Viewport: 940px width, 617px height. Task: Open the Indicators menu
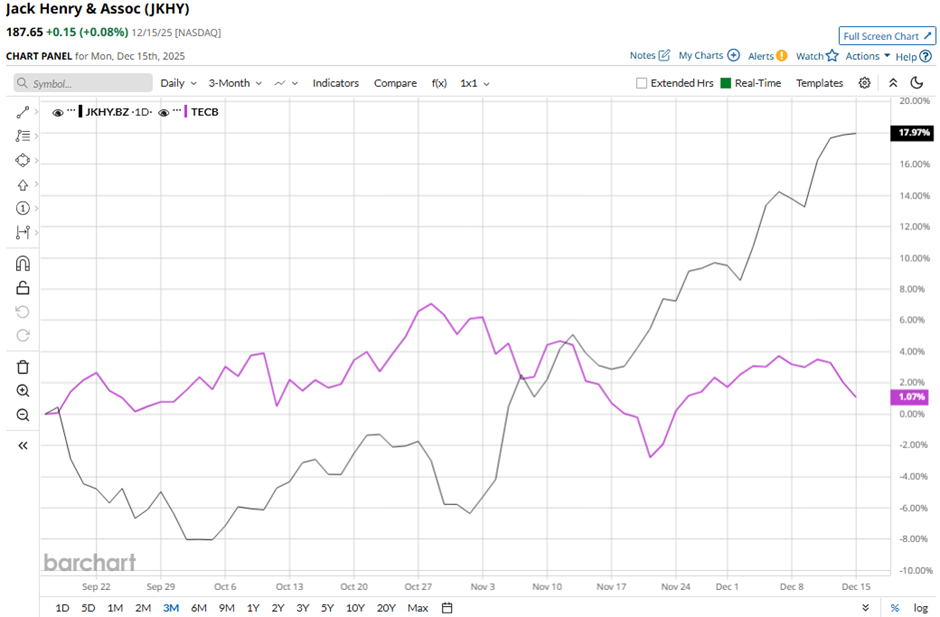[335, 83]
